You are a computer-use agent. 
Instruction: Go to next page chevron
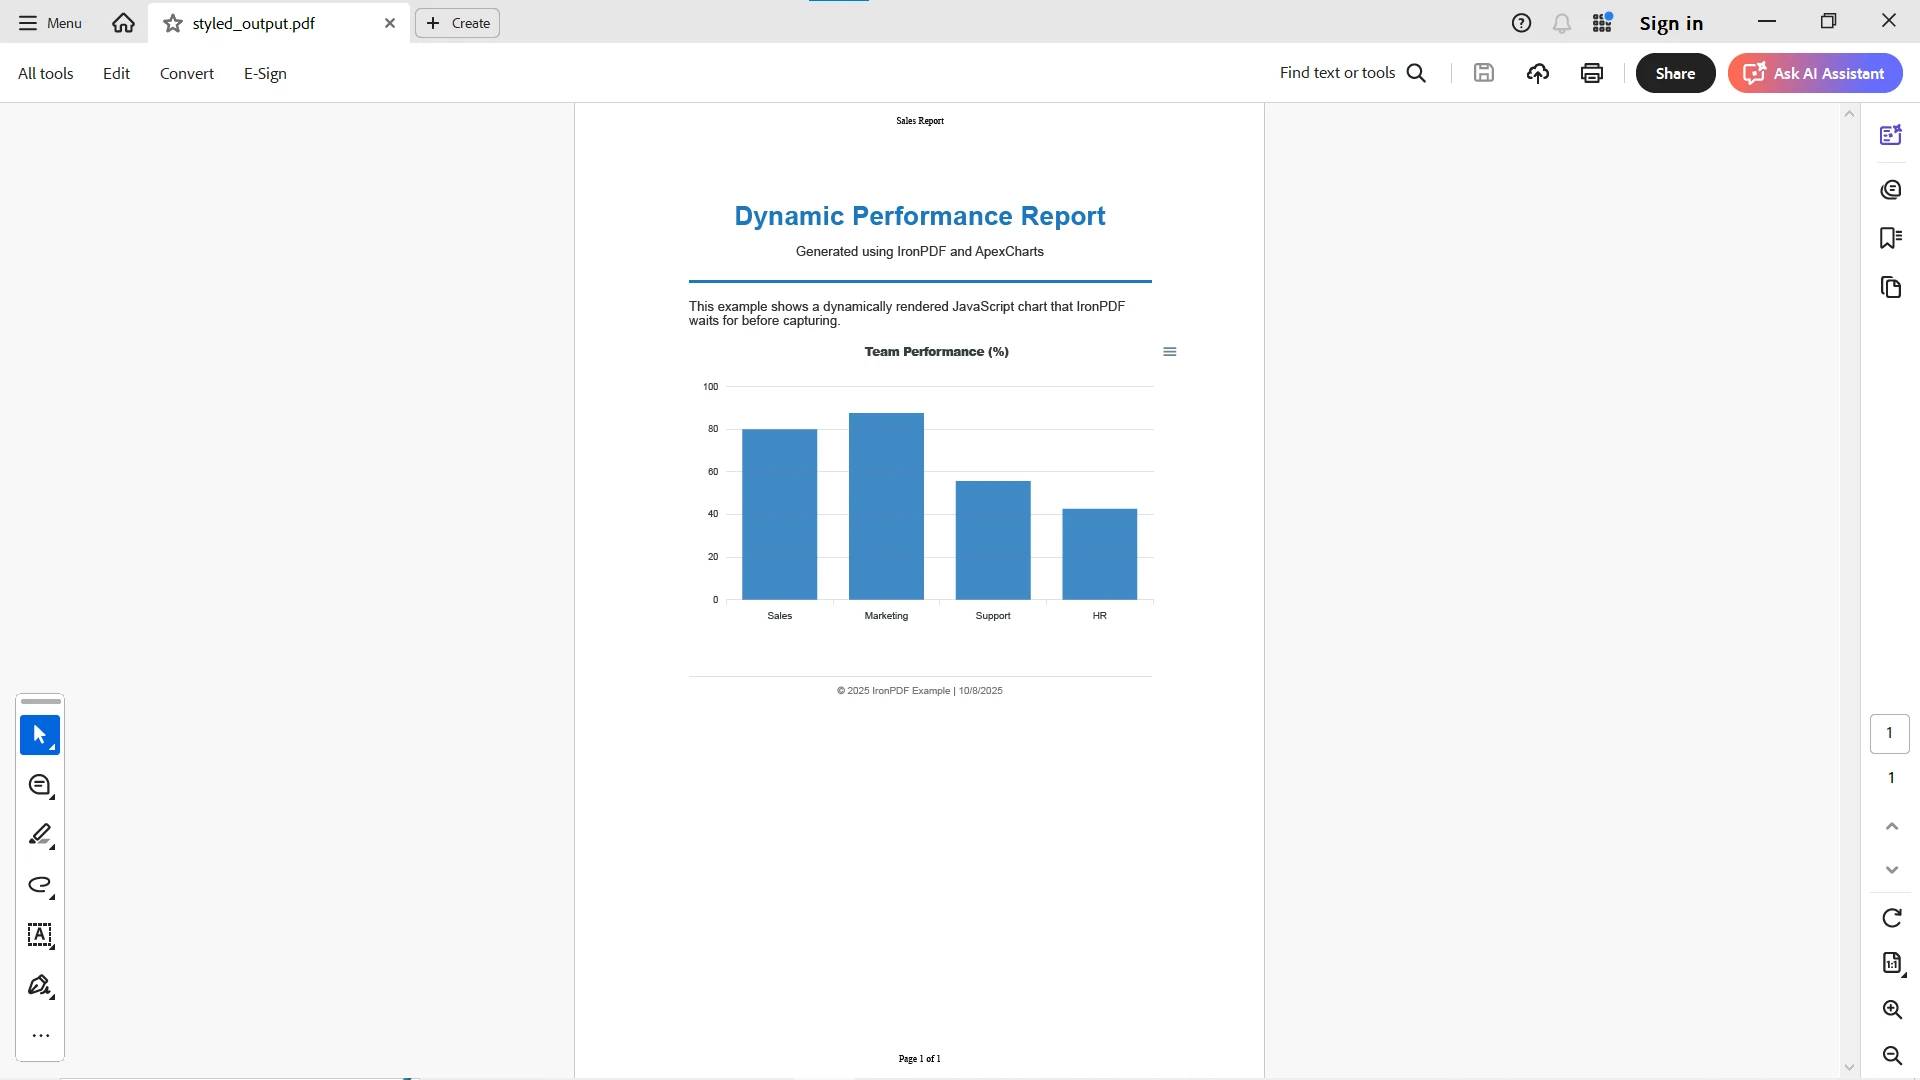click(x=1891, y=870)
